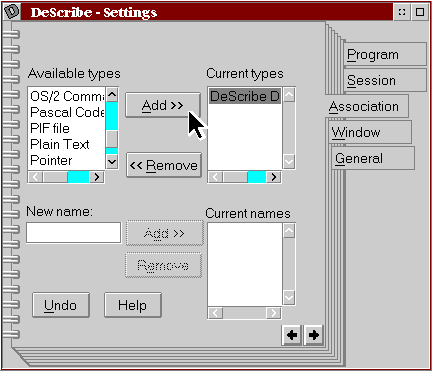The image size is (432, 371).
Task: Click right arrow of Available types horizontal scrollbar
Action: click(x=97, y=177)
